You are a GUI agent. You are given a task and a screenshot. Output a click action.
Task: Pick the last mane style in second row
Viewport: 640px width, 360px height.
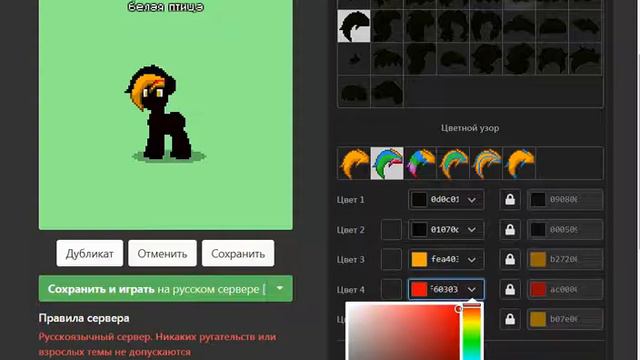pyautogui.click(x=586, y=59)
